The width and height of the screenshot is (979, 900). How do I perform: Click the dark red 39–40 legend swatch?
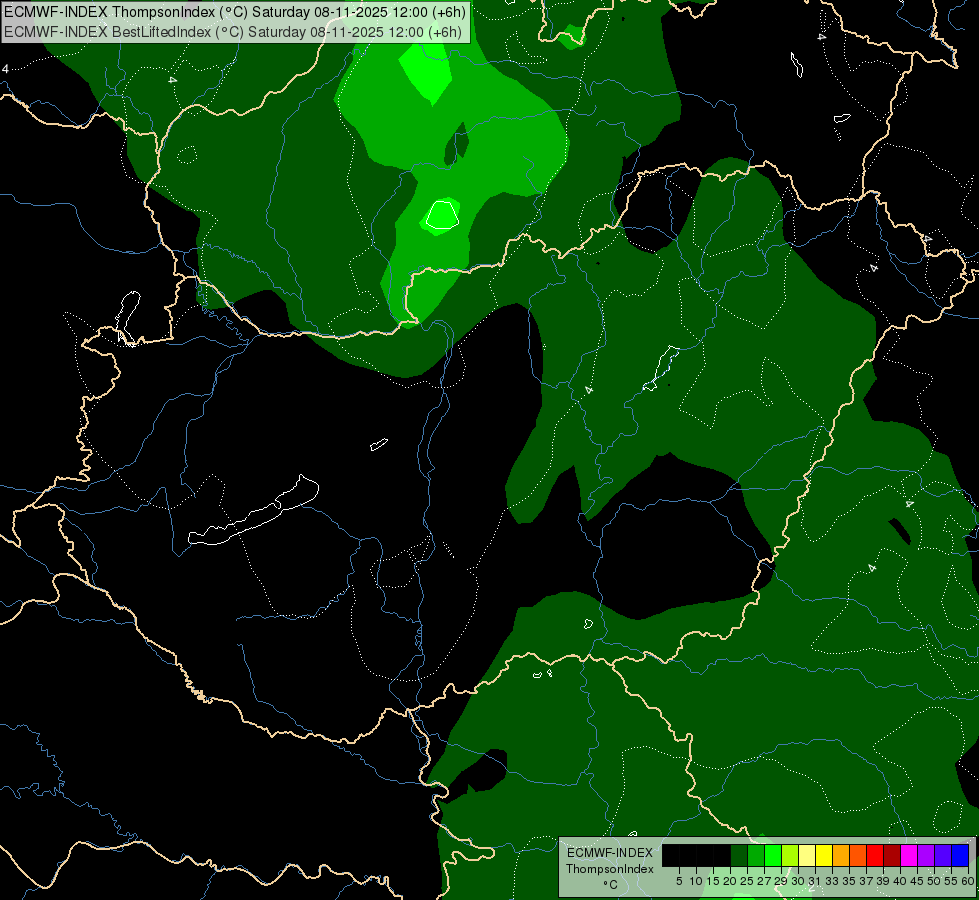pyautogui.click(x=892, y=856)
